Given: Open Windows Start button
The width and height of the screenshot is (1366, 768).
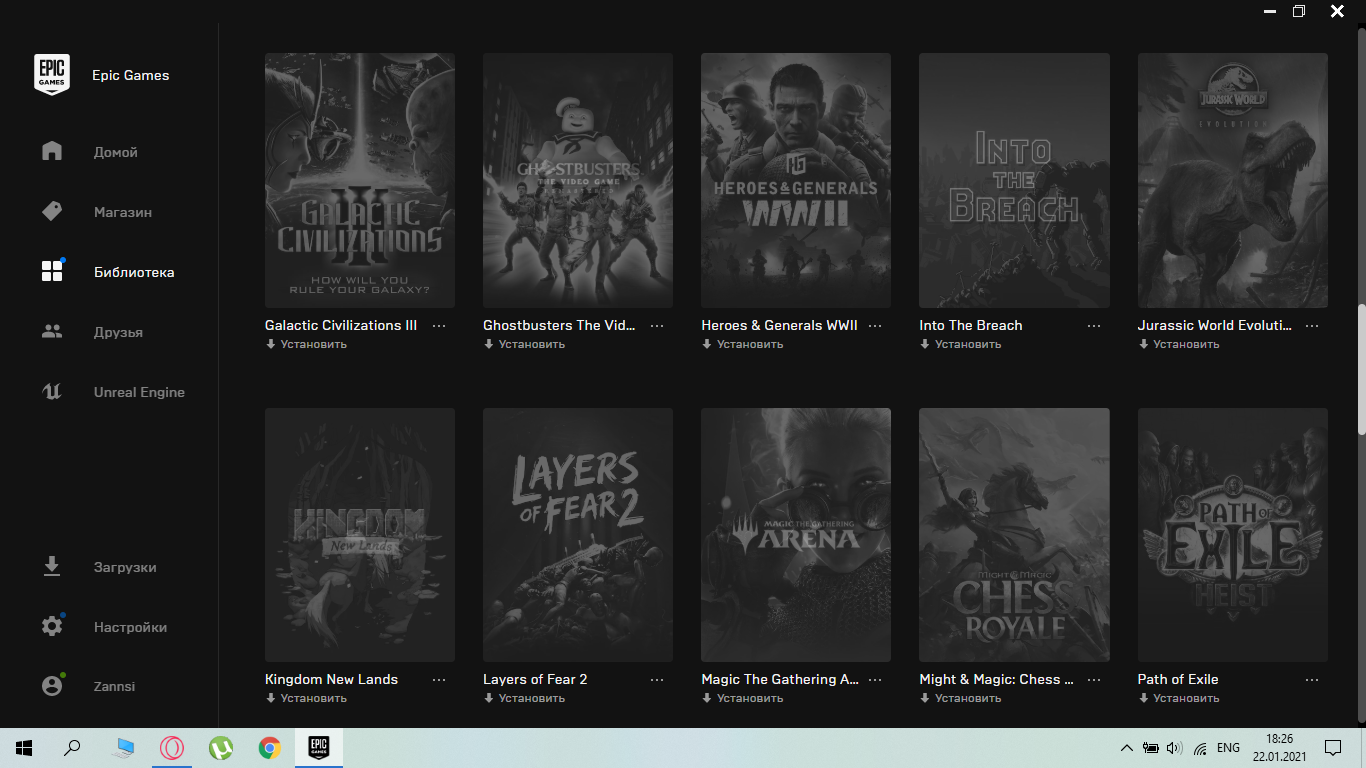Looking at the screenshot, I should point(24,747).
